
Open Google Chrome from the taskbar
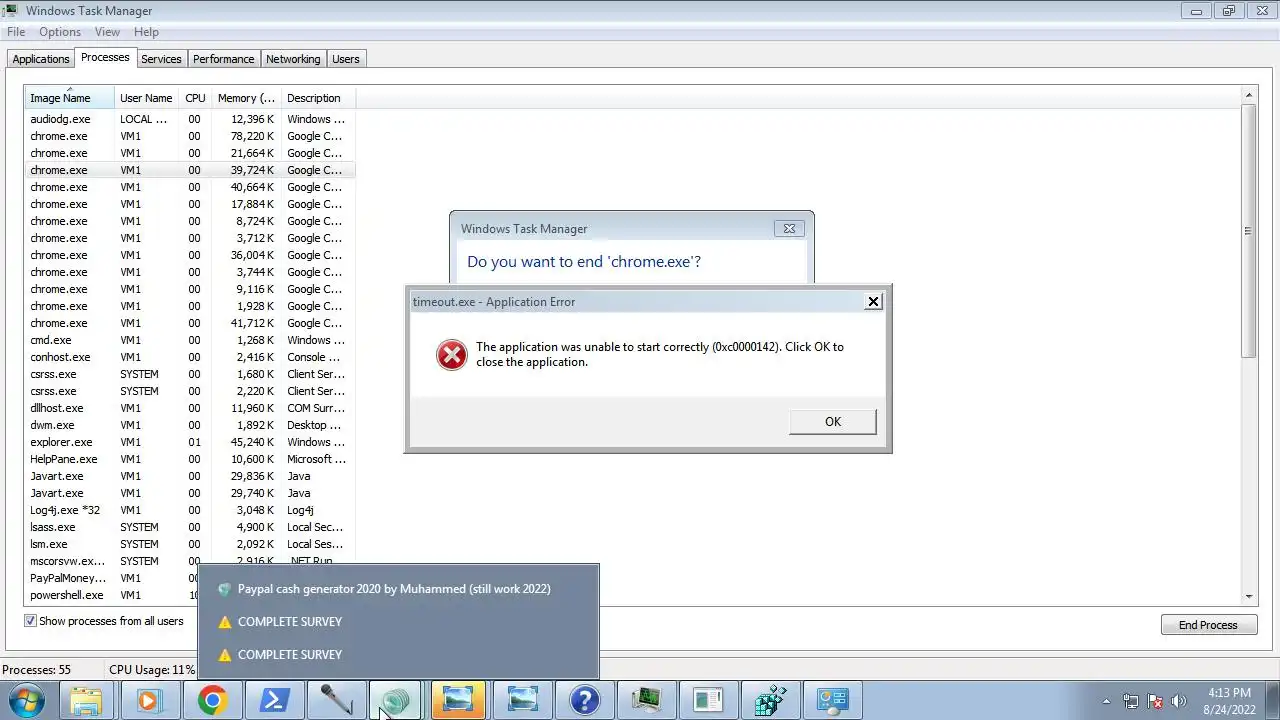pos(211,700)
